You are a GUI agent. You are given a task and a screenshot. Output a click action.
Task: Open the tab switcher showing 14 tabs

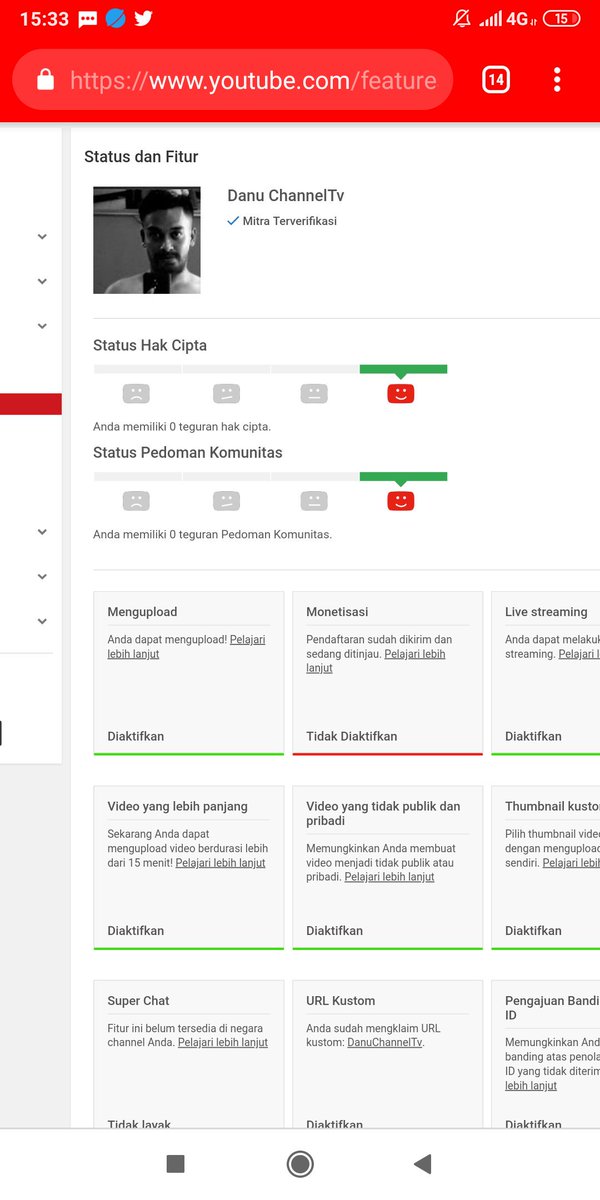496,80
